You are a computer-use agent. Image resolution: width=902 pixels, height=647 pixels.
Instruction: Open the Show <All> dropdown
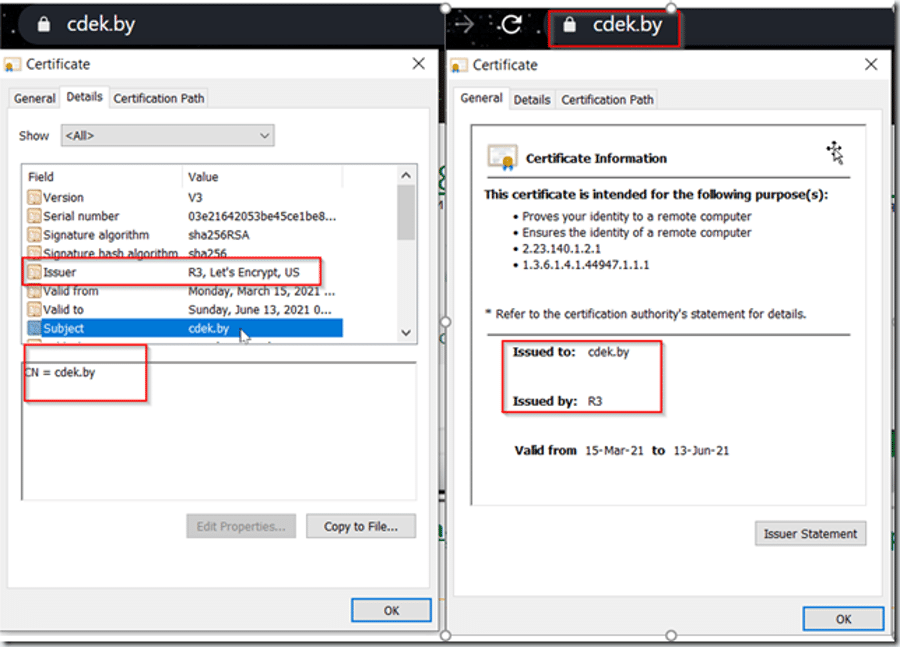(167, 136)
